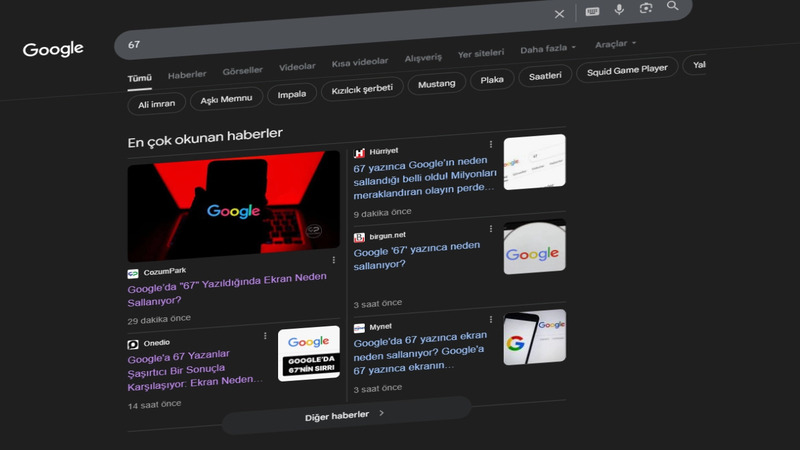This screenshot has width=800, height=450.
Task: Select the Ali imran suggestion chip
Action: point(158,104)
